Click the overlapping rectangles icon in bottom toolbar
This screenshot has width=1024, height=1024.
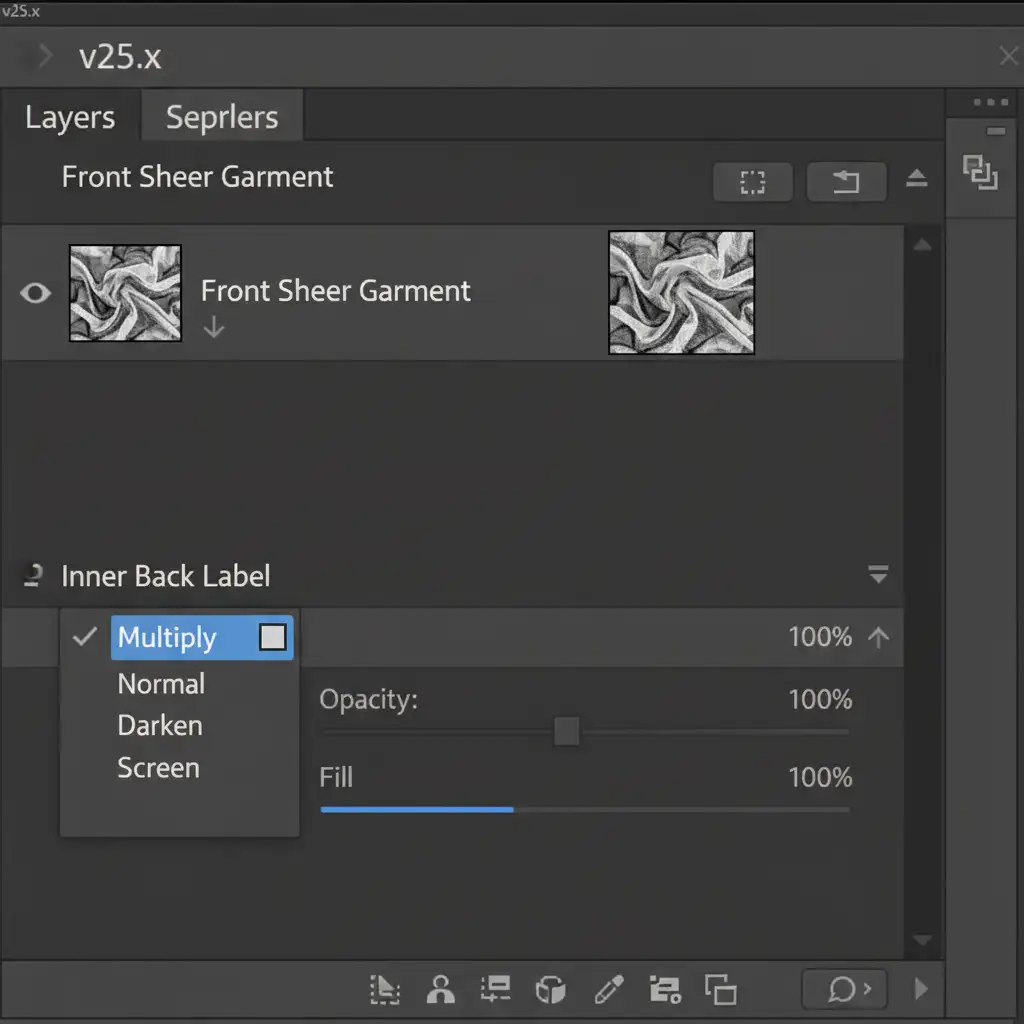[720, 990]
